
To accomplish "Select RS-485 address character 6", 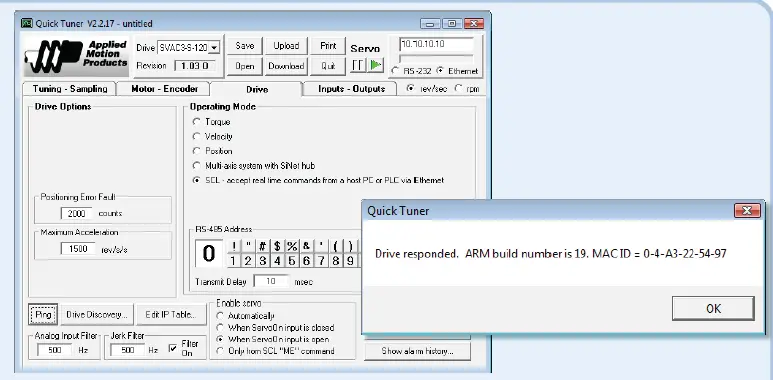I will (x=307, y=261).
